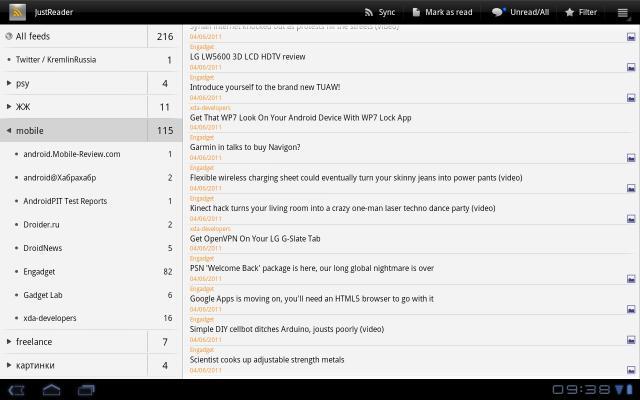Sync feeds with the Sync button
640x400 pixels.
(380, 12)
